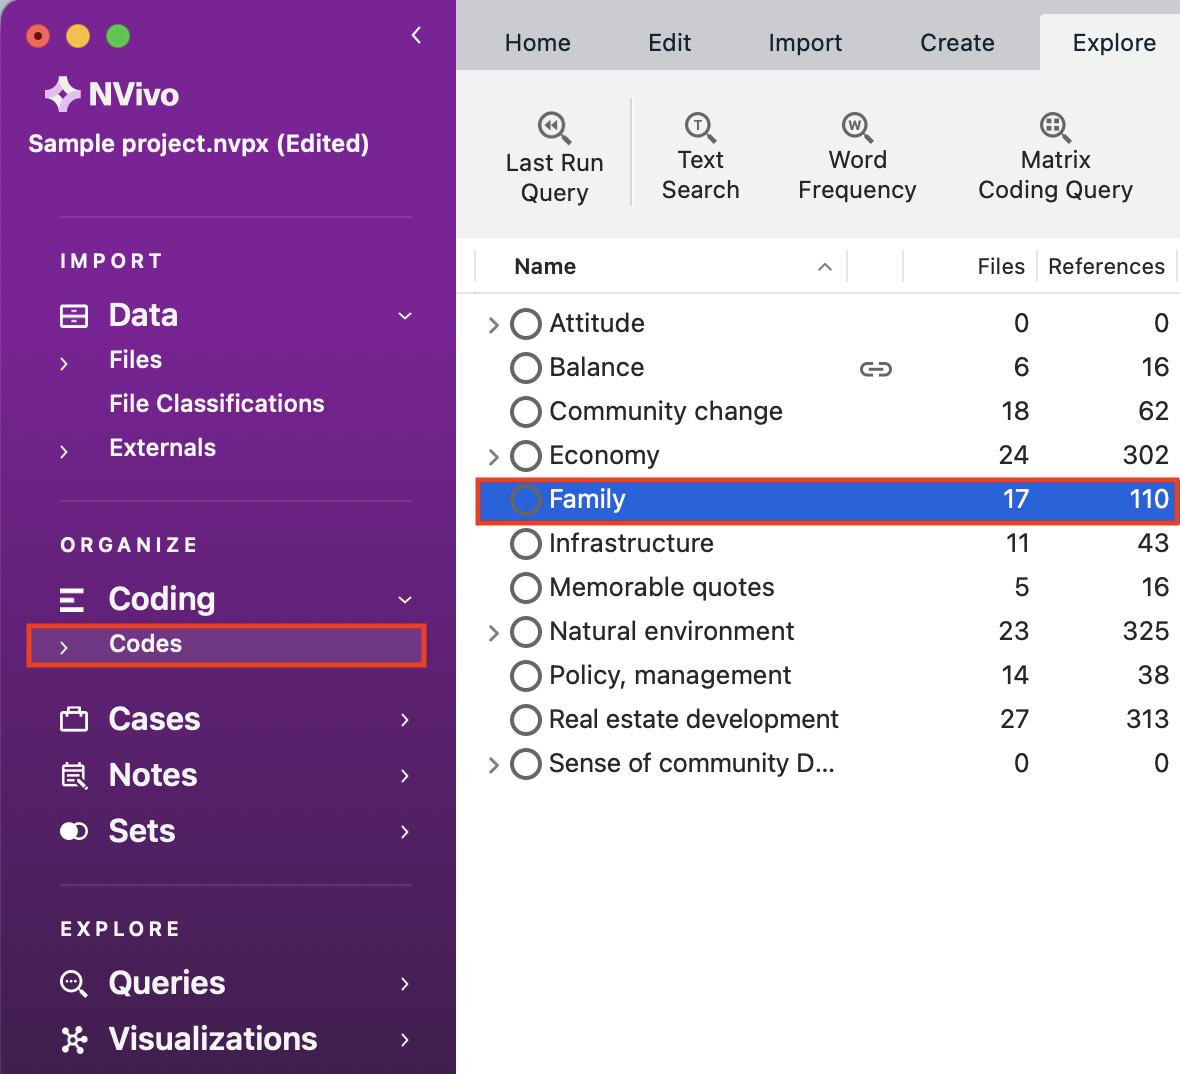This screenshot has width=1180, height=1074.
Task: Click the link icon beside Balance
Action: click(x=875, y=369)
